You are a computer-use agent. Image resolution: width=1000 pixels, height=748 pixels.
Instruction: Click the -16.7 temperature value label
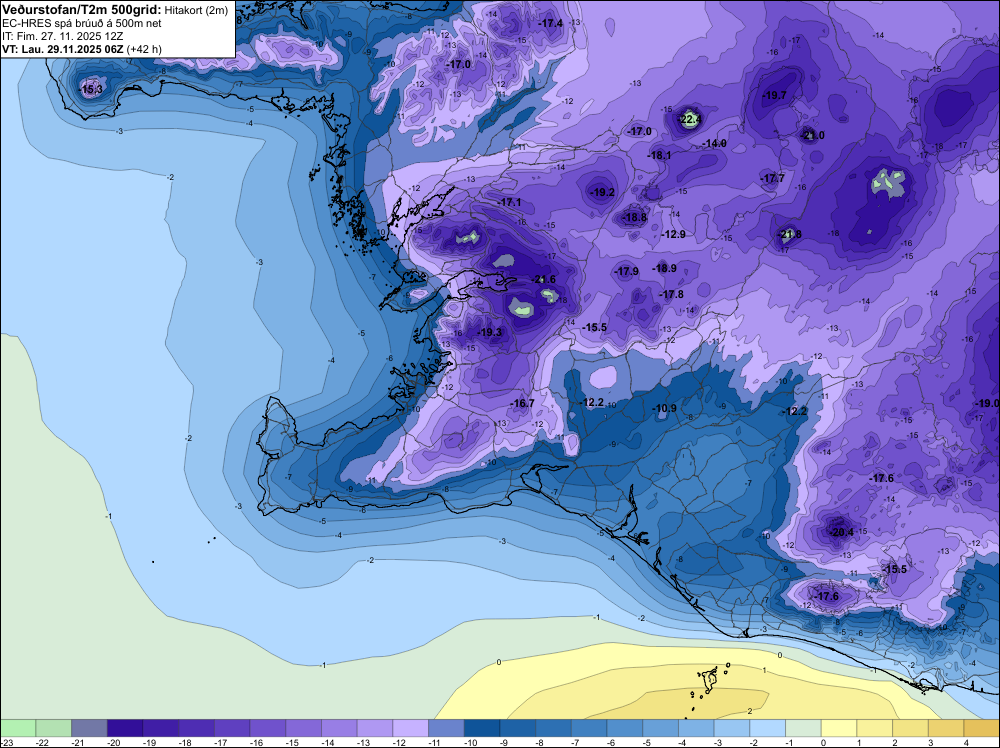point(522,404)
